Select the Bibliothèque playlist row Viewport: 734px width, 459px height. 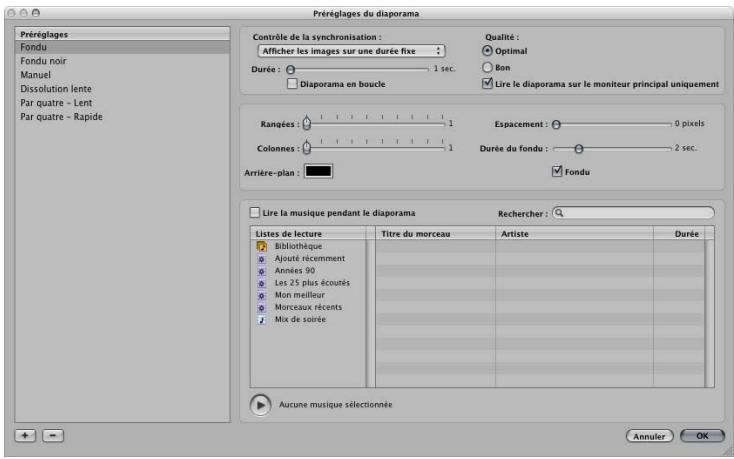tap(308, 246)
